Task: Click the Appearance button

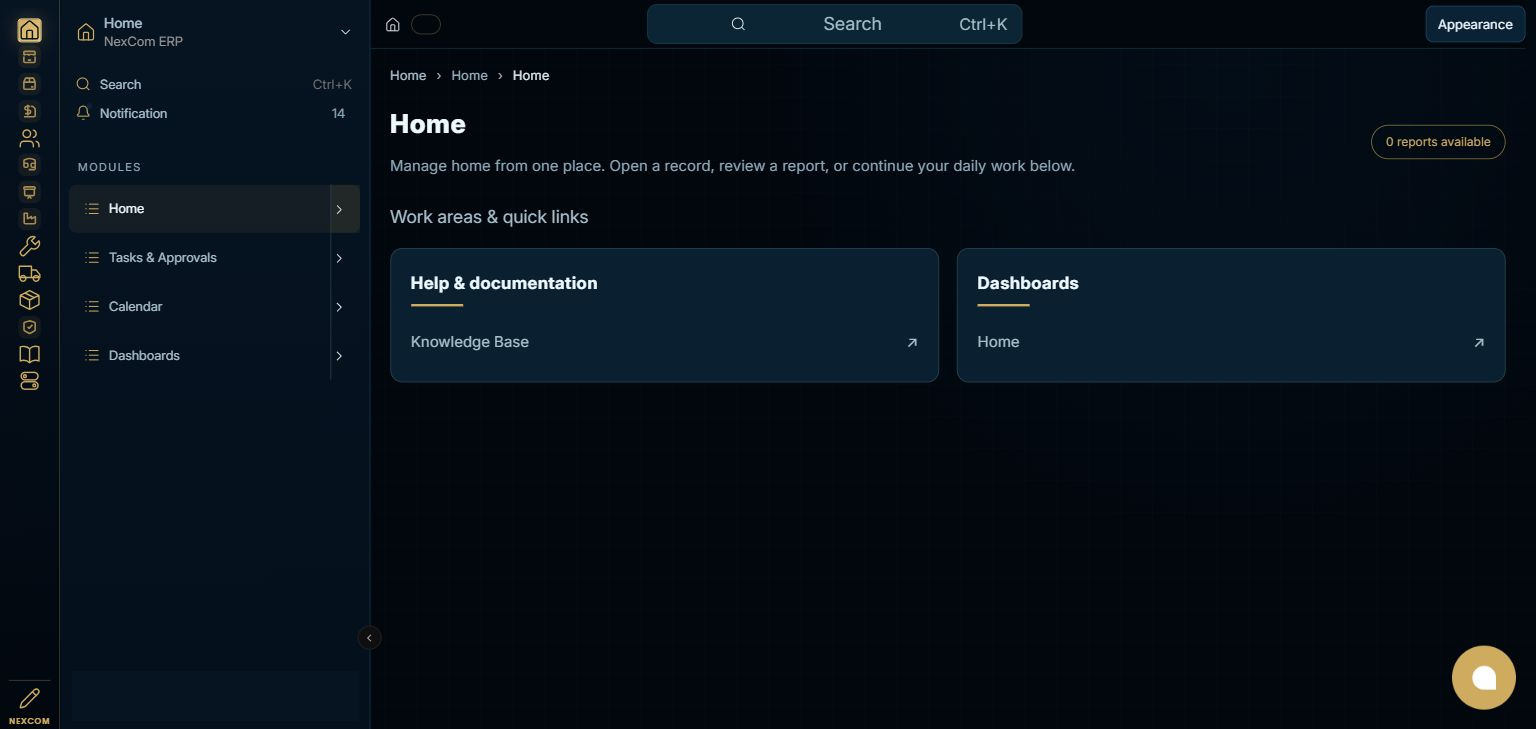Action: point(1475,25)
